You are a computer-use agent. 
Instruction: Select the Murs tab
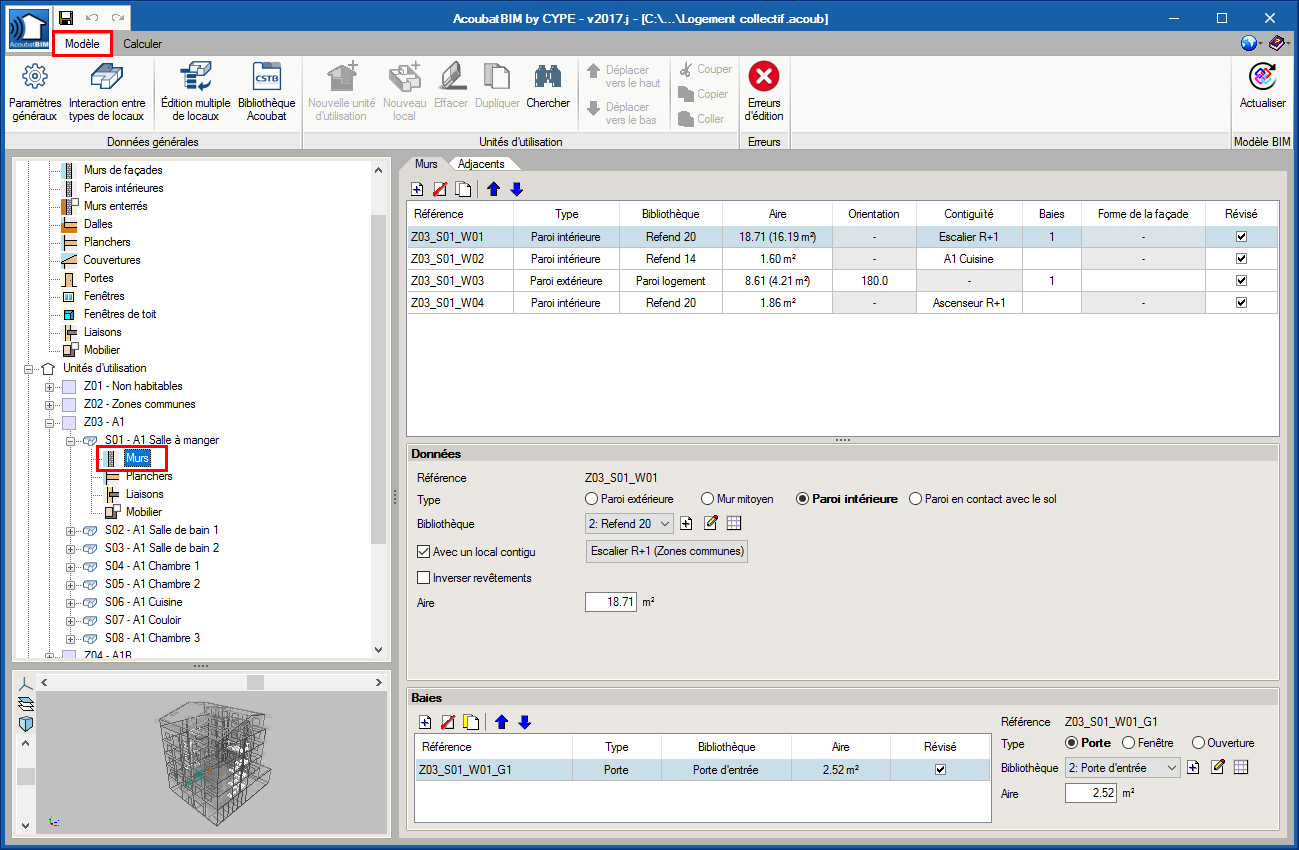426,163
